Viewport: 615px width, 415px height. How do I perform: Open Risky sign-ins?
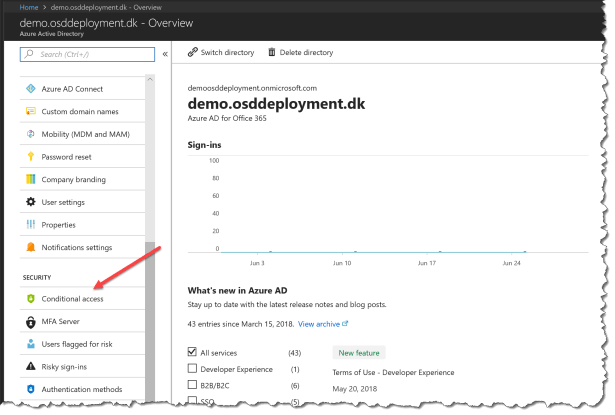(82, 367)
